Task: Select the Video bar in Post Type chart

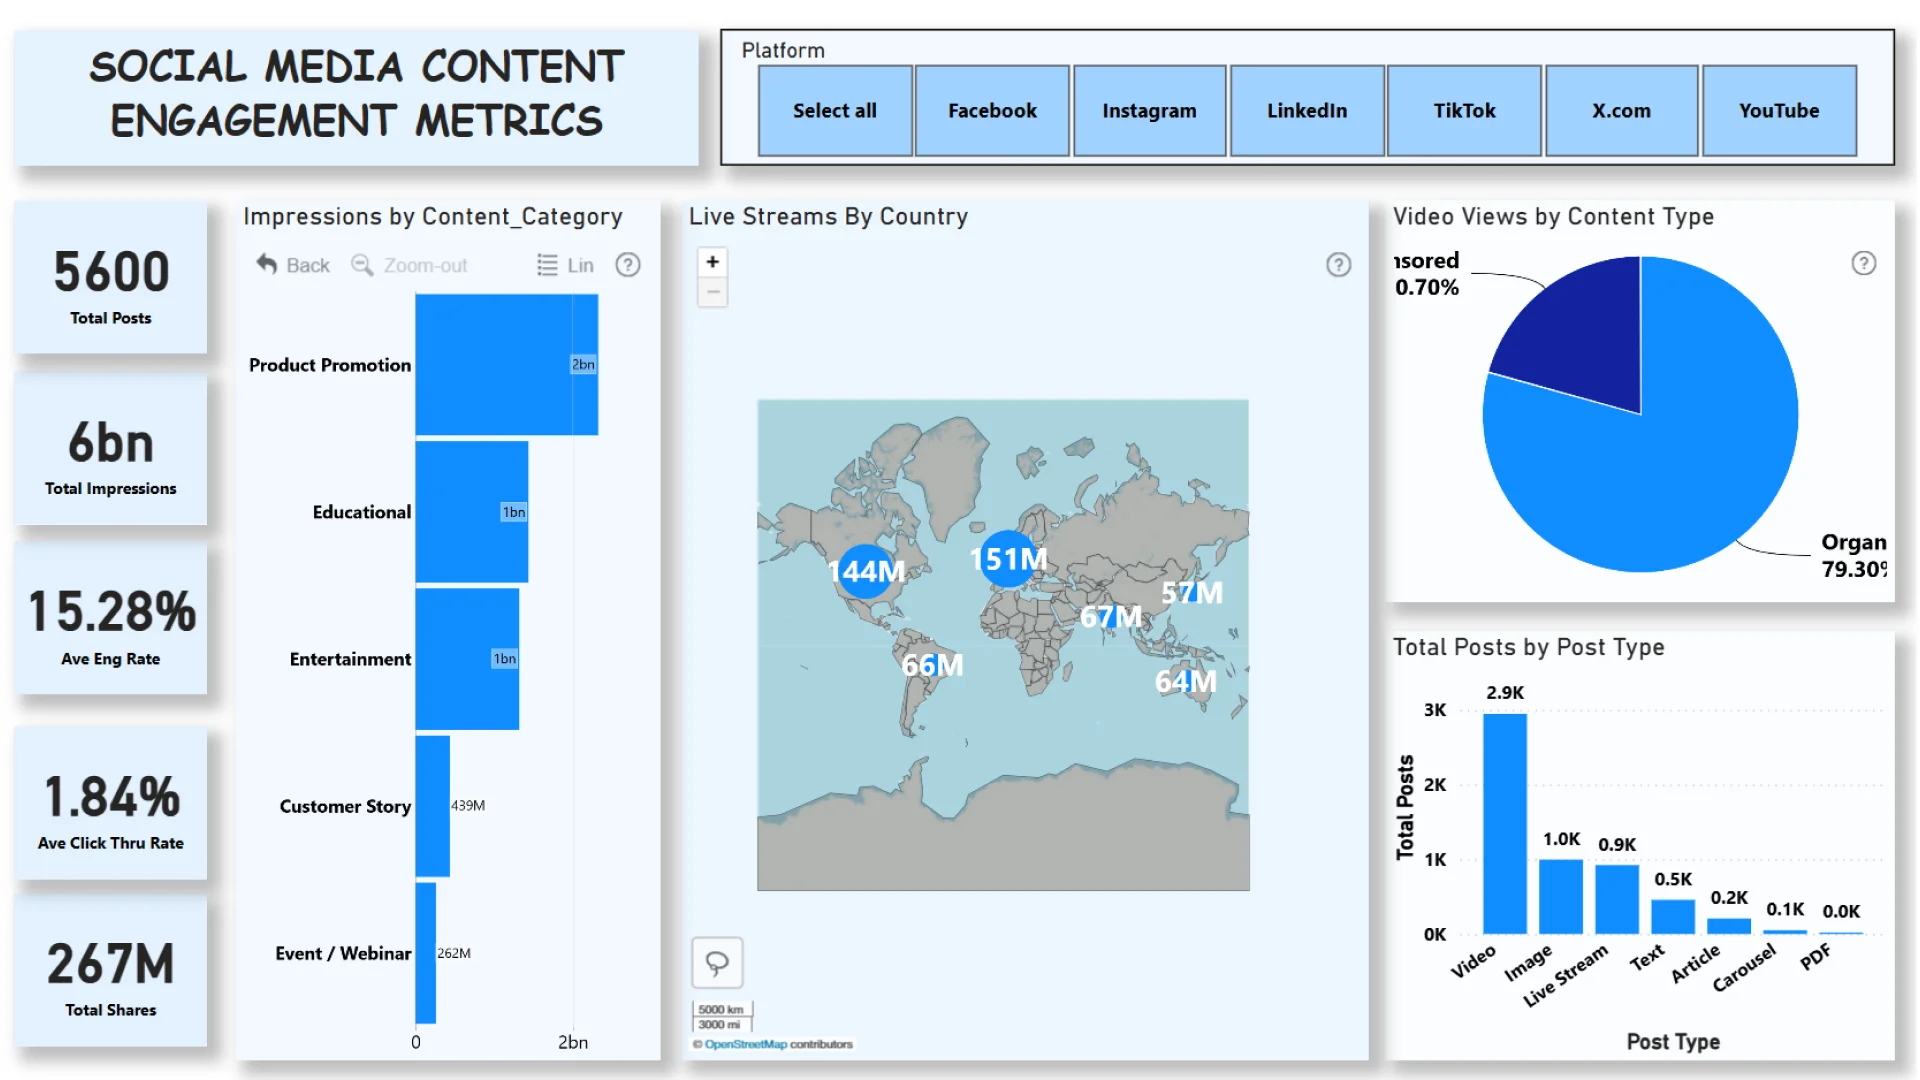Action: [1505, 823]
